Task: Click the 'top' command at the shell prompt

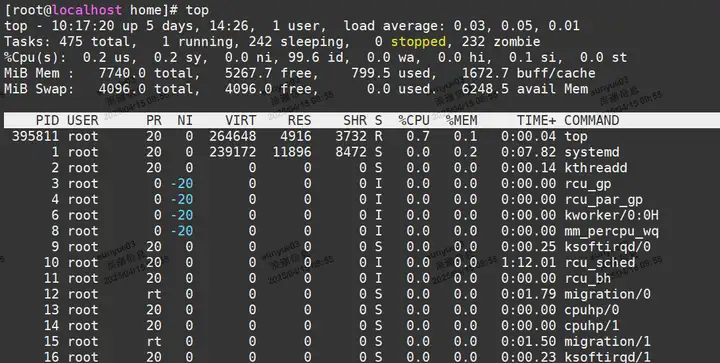Action: click(197, 10)
